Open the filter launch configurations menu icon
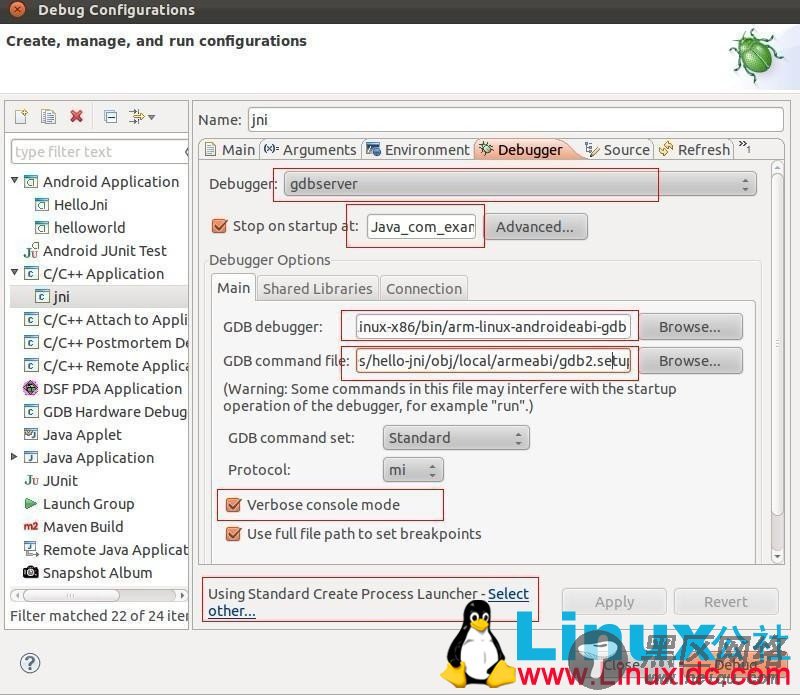800x695 pixels. (x=141, y=117)
